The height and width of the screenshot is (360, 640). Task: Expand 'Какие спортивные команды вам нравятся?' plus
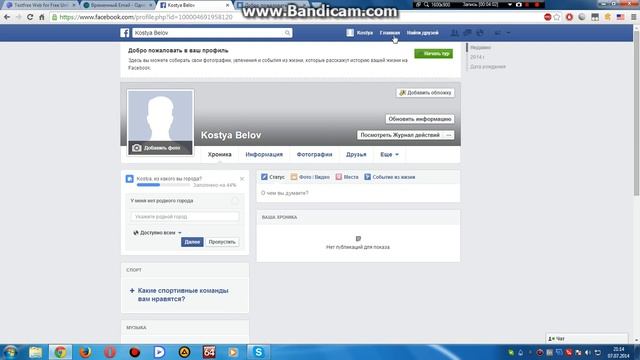point(132,291)
